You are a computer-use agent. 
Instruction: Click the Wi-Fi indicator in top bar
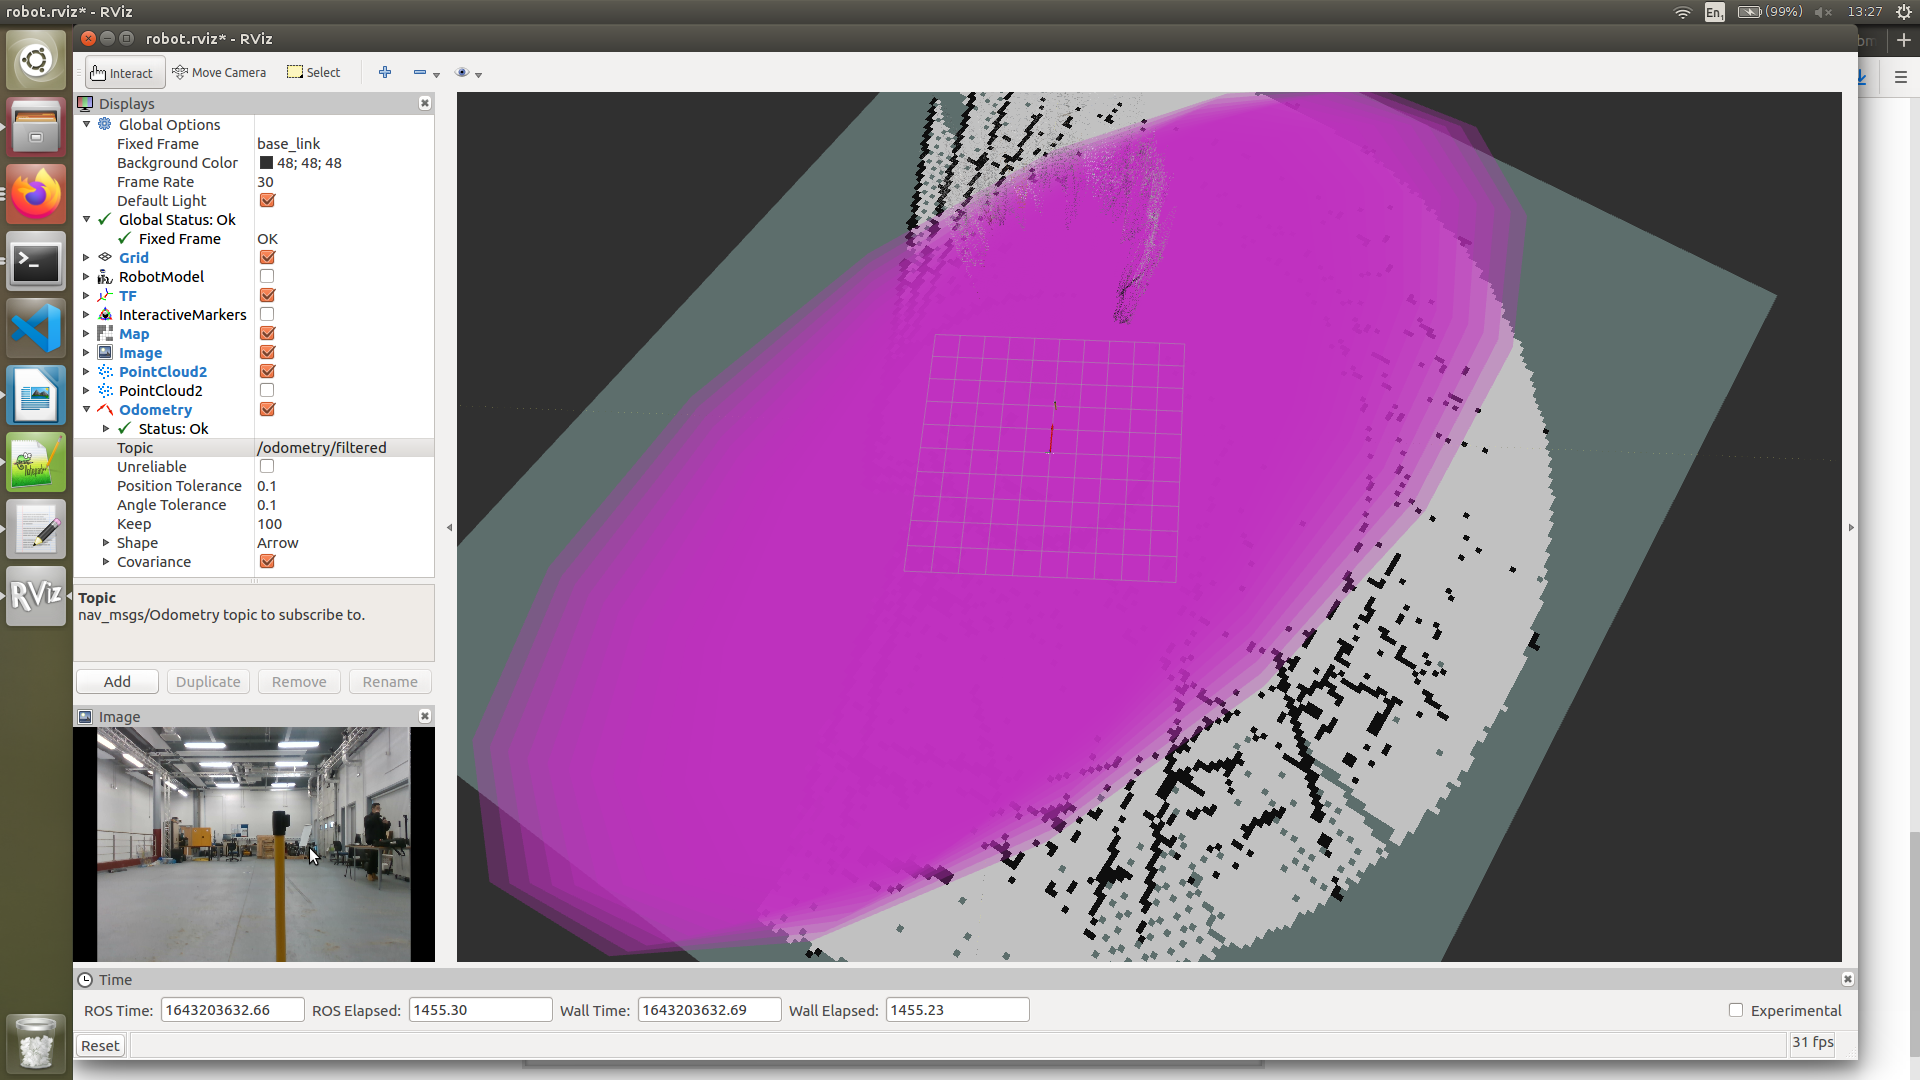1683,12
